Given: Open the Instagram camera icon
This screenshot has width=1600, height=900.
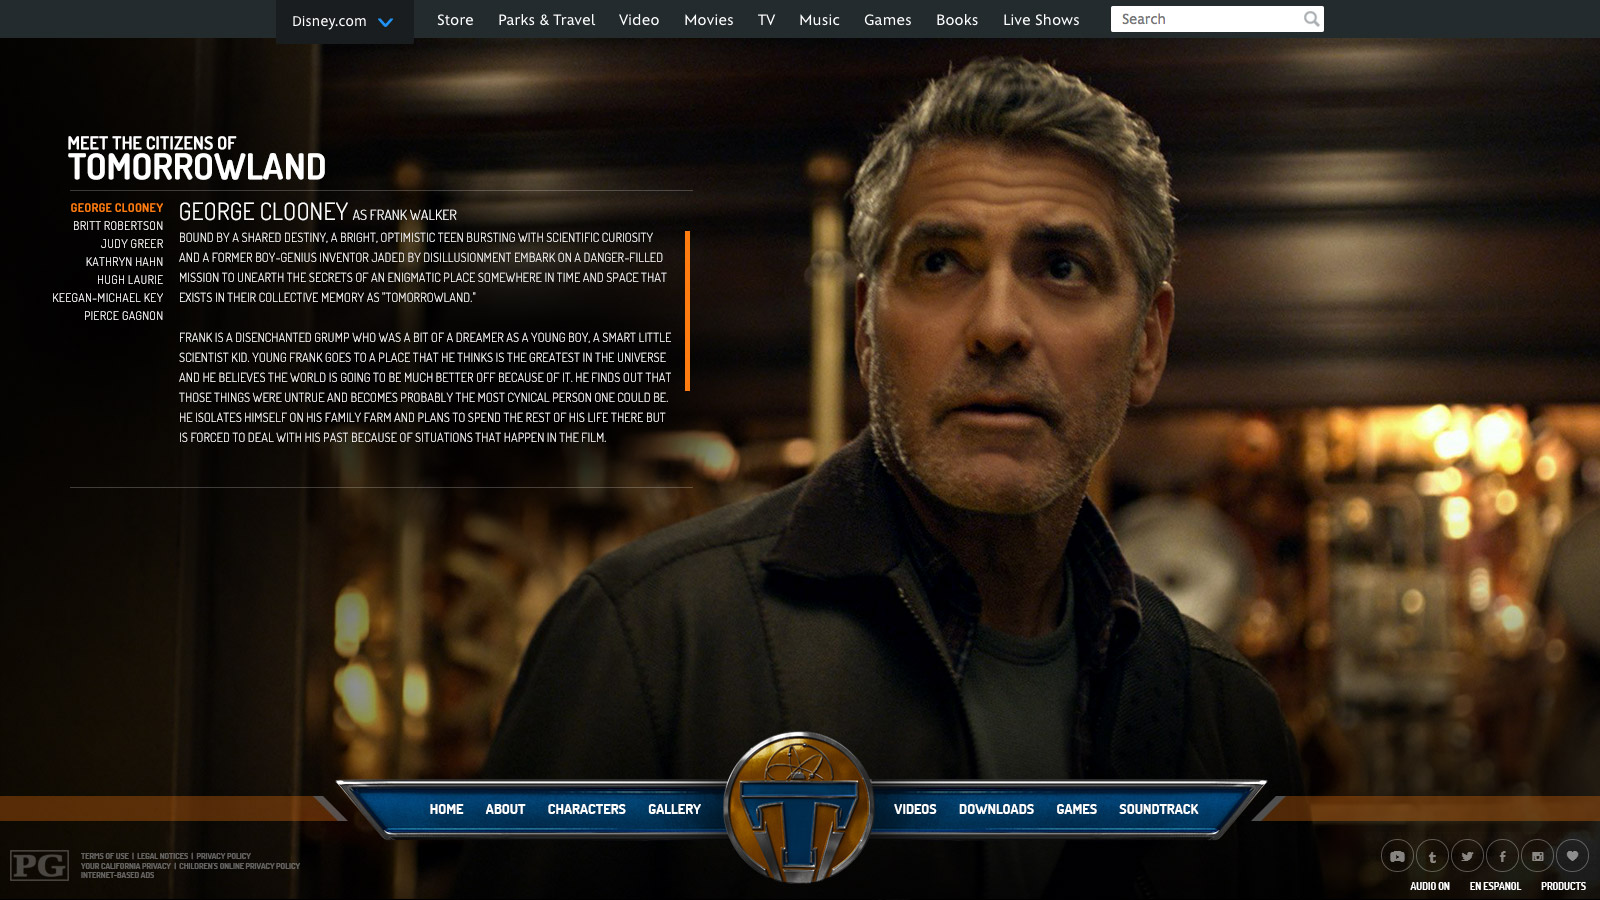Looking at the screenshot, I should [x=1537, y=856].
